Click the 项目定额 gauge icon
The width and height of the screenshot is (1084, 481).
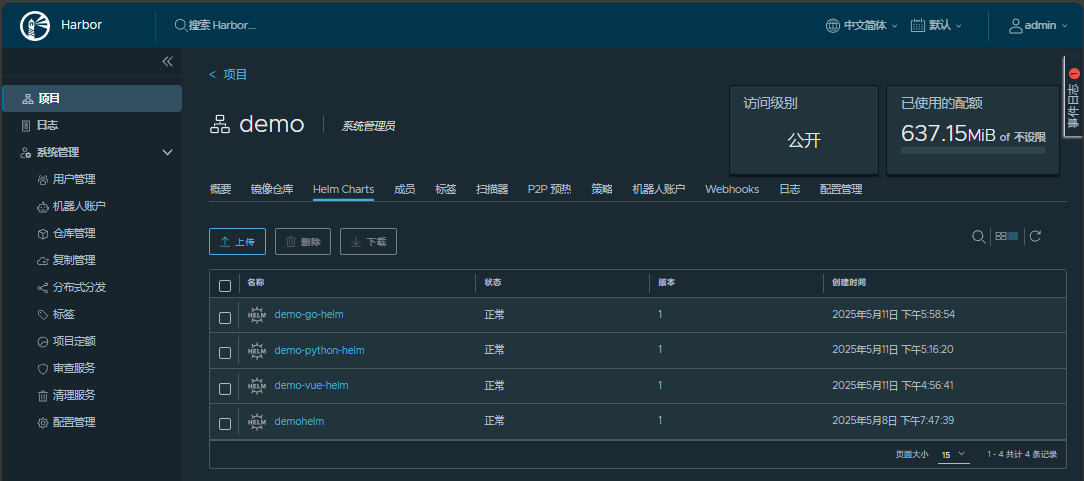coord(42,341)
